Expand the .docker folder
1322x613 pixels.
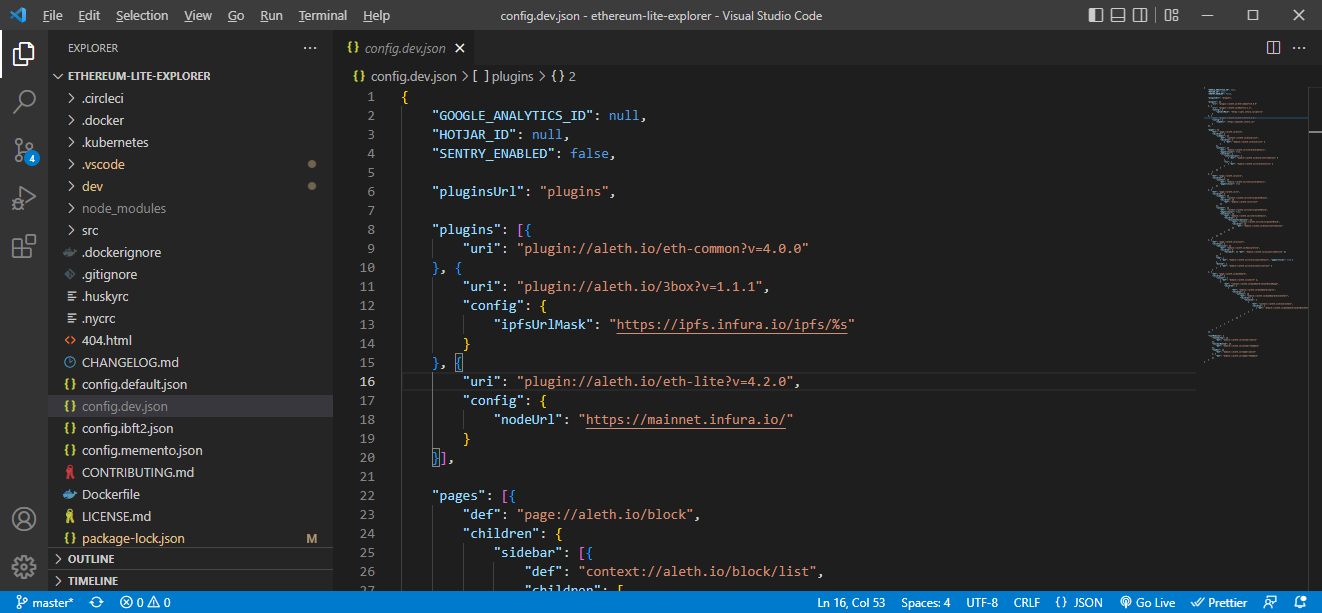190,120
